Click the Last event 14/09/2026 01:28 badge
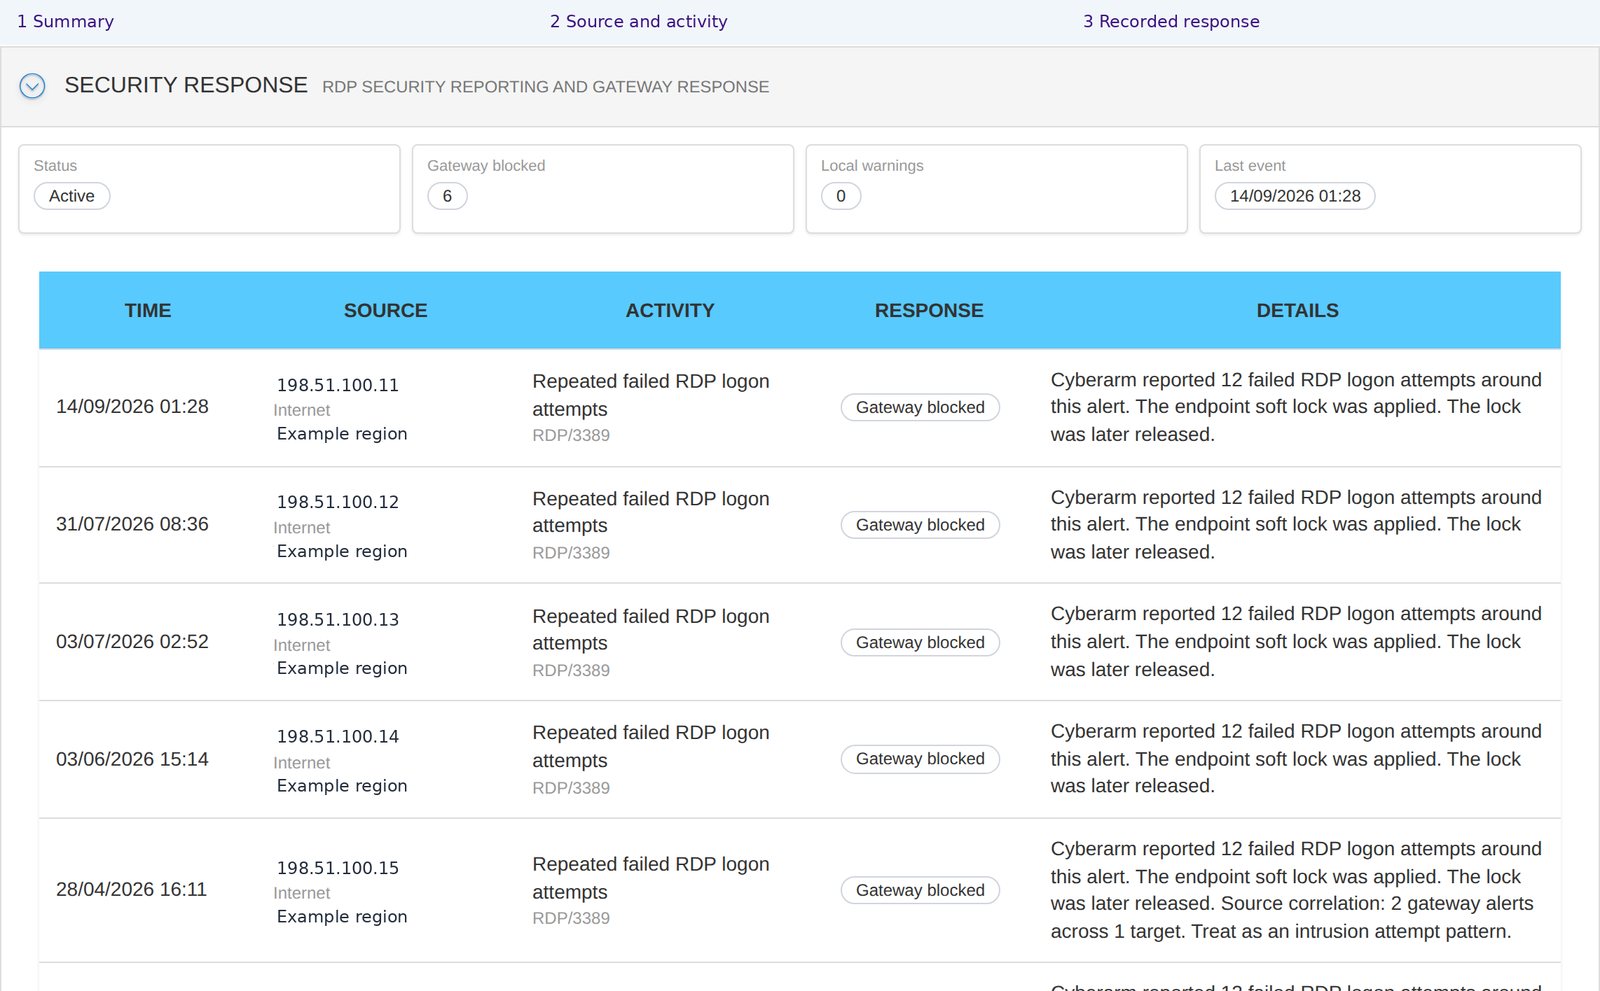Viewport: 1600px width, 991px height. tap(1295, 196)
